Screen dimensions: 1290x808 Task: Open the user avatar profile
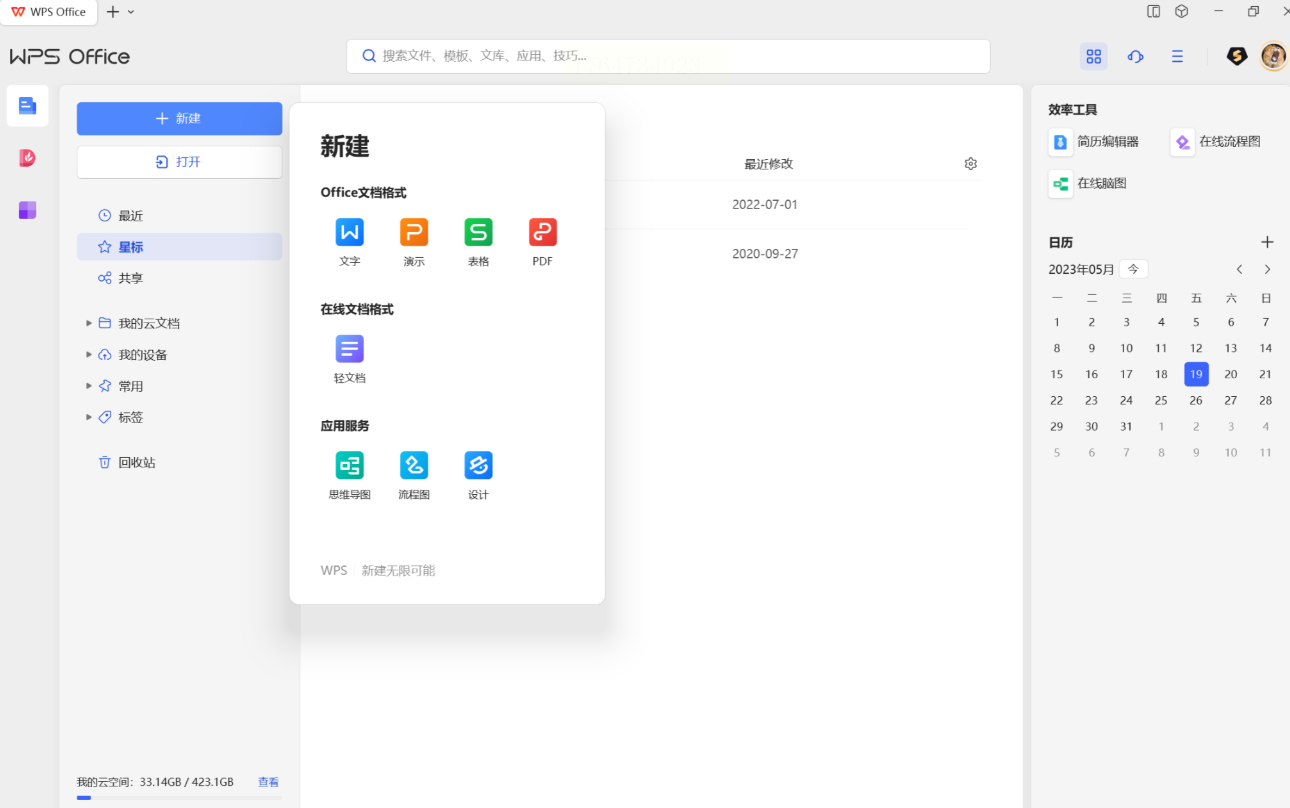(1273, 56)
